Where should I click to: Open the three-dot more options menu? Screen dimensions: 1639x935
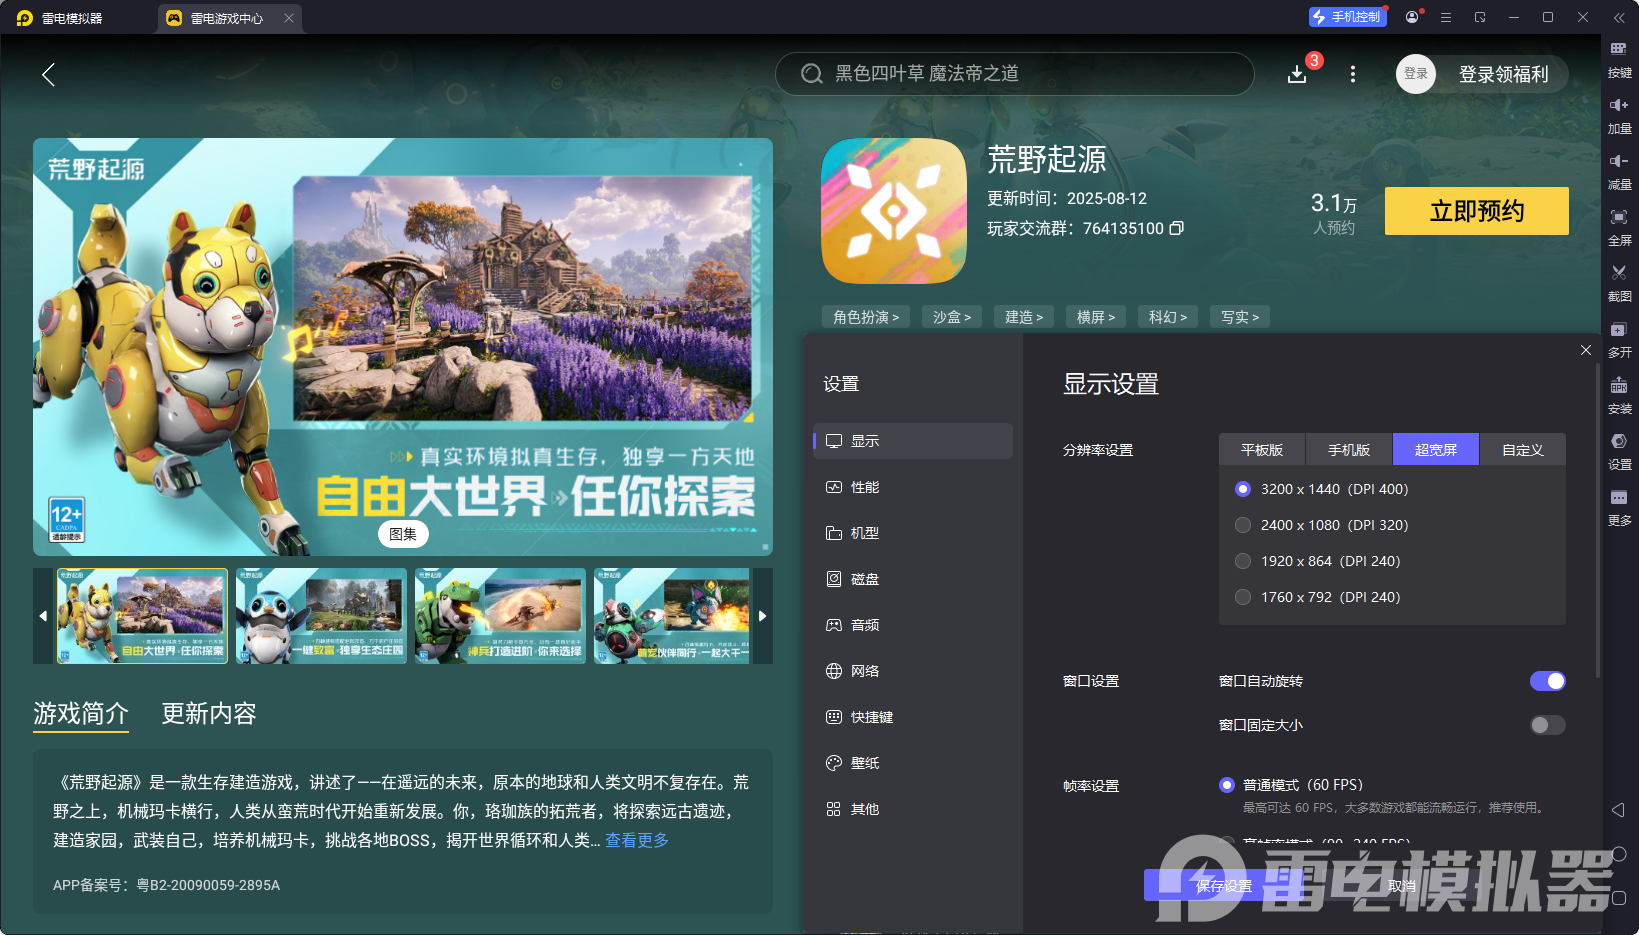click(x=1352, y=74)
